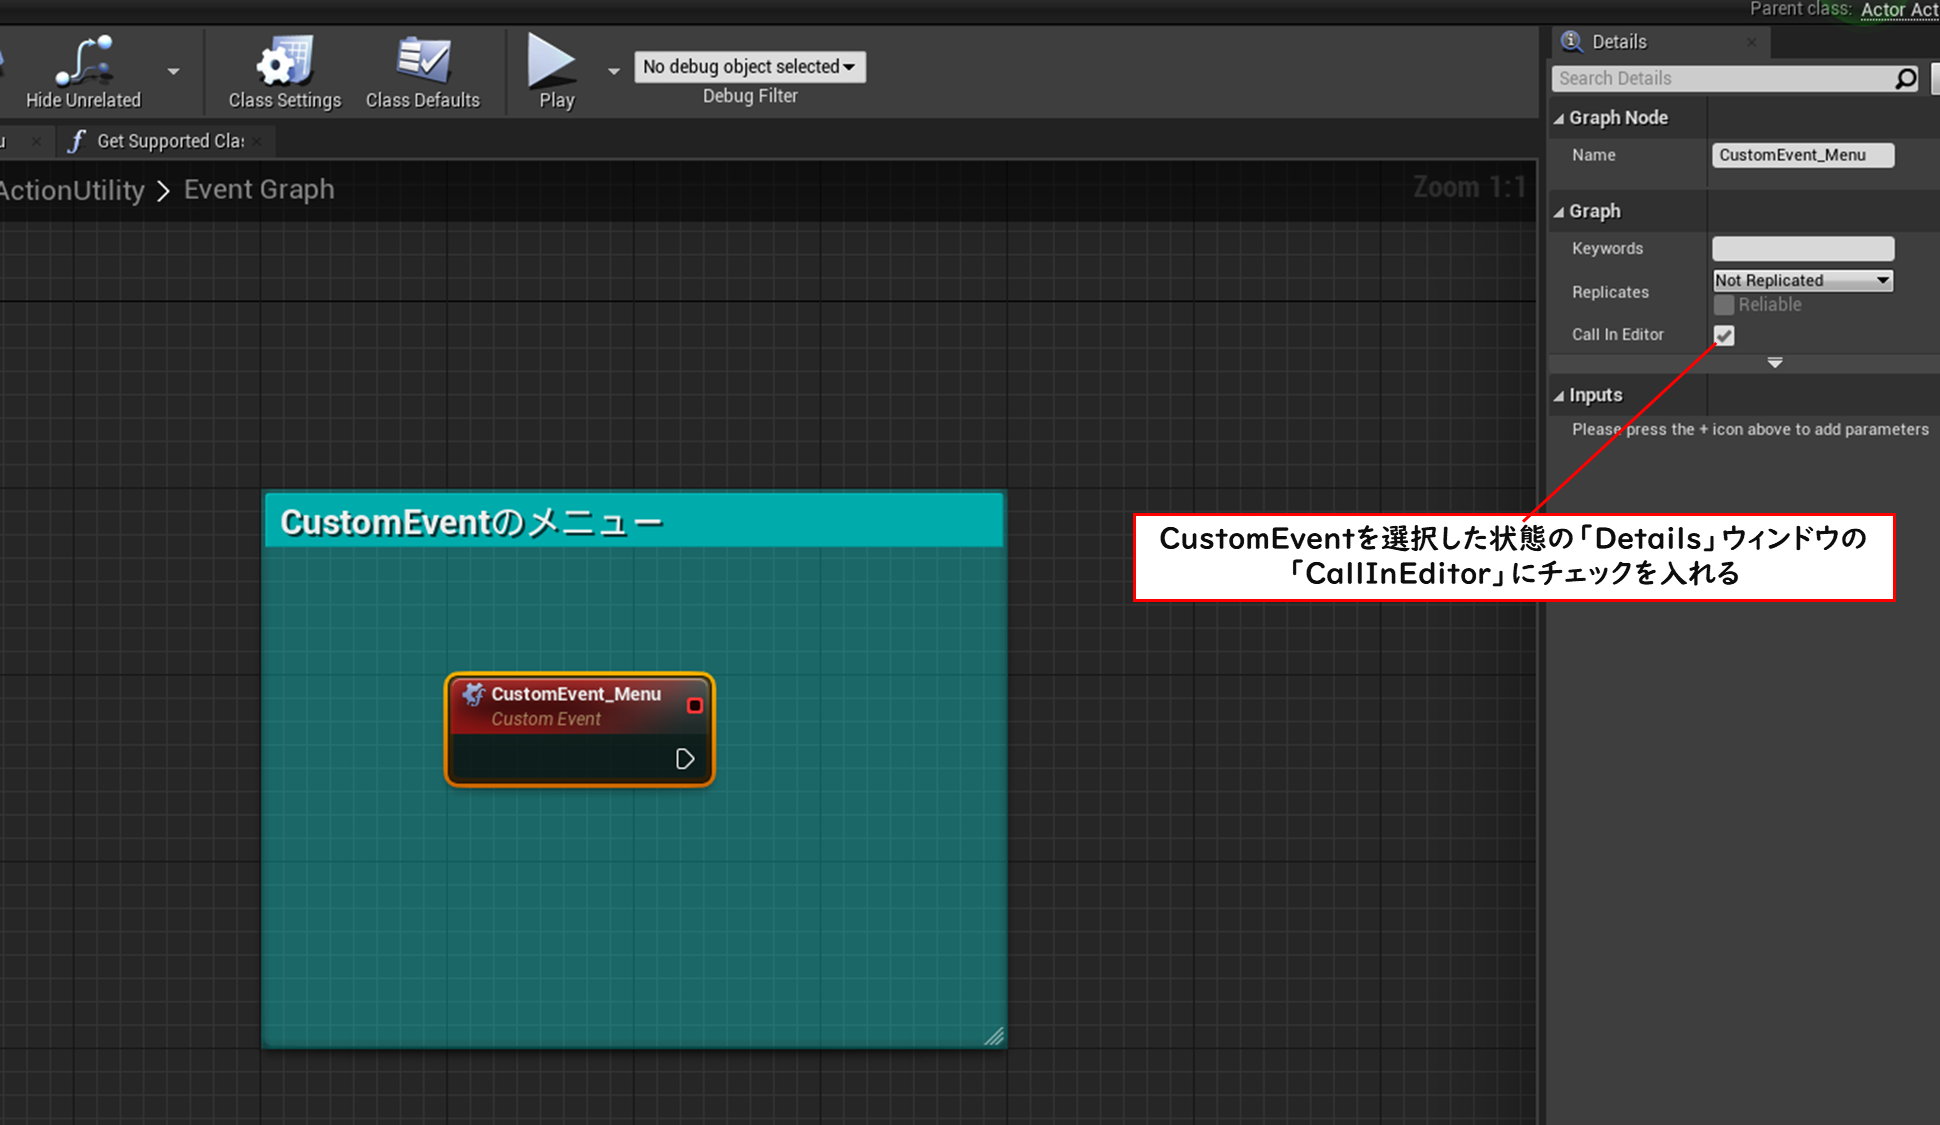
Task: Collapse the Graph Node section
Action: 1559,118
